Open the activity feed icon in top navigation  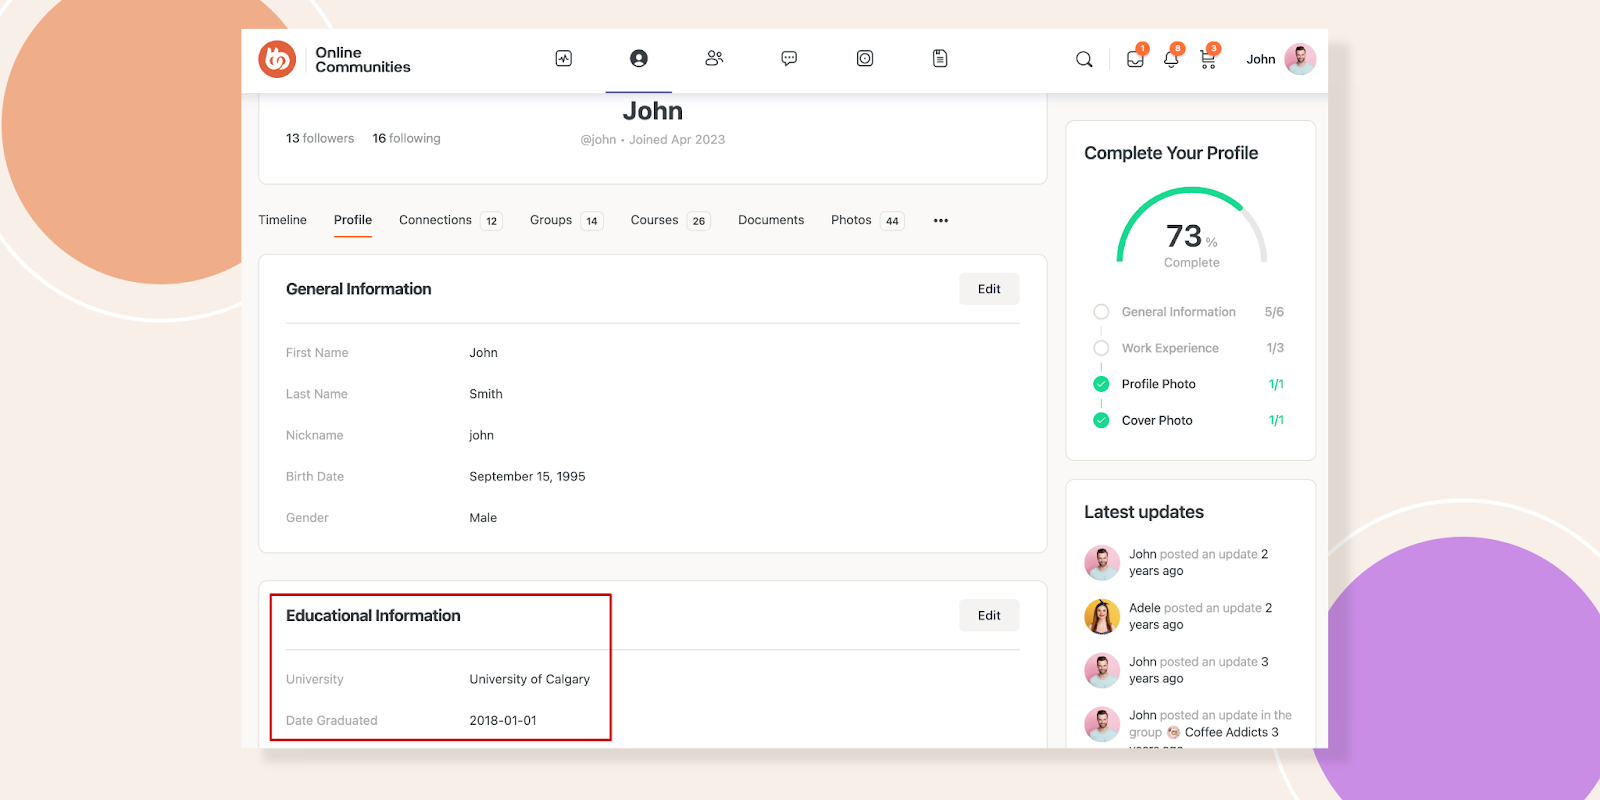[564, 59]
